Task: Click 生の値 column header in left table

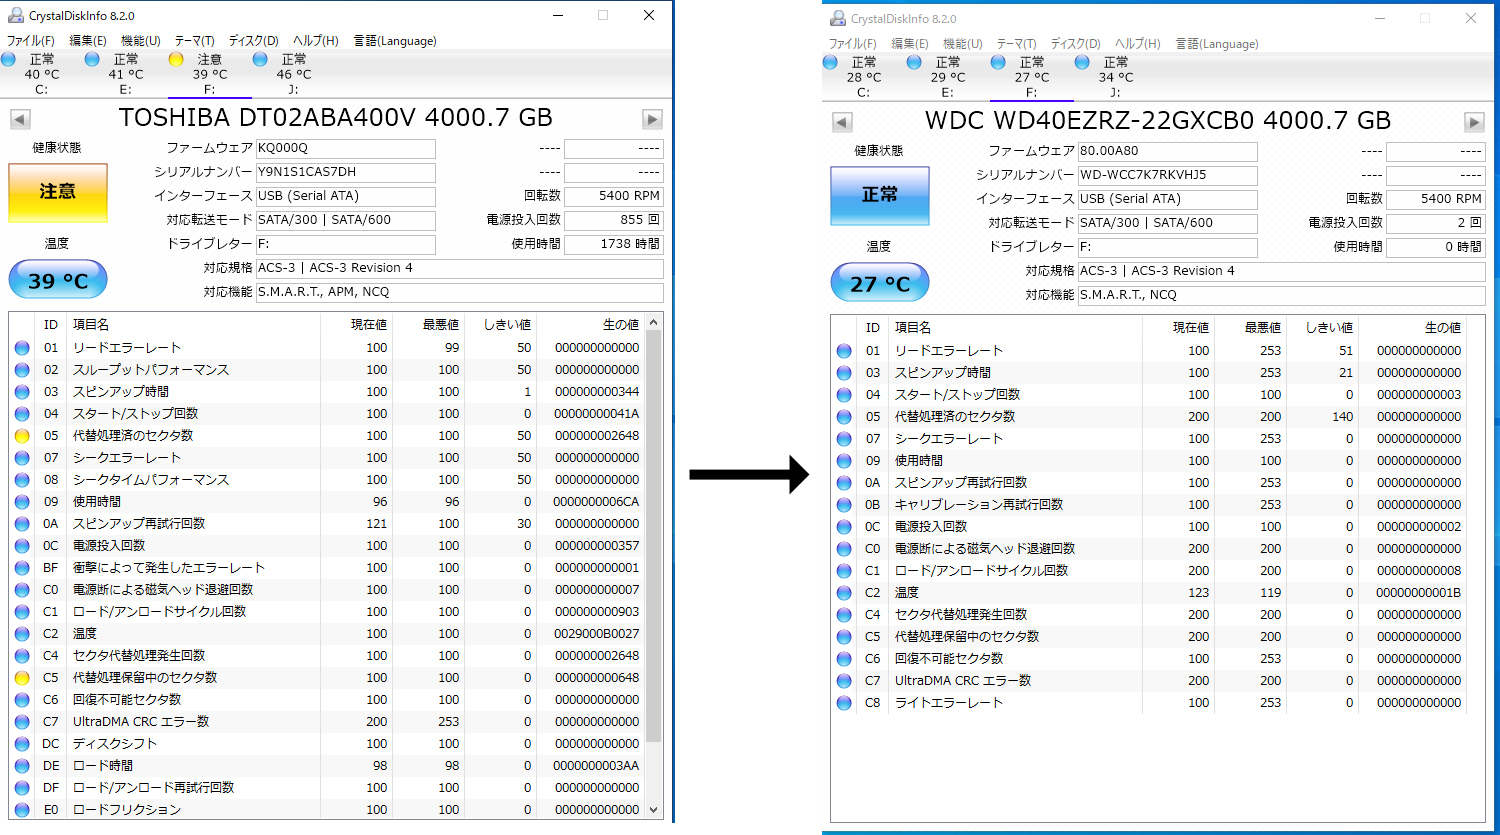Action: coord(591,325)
